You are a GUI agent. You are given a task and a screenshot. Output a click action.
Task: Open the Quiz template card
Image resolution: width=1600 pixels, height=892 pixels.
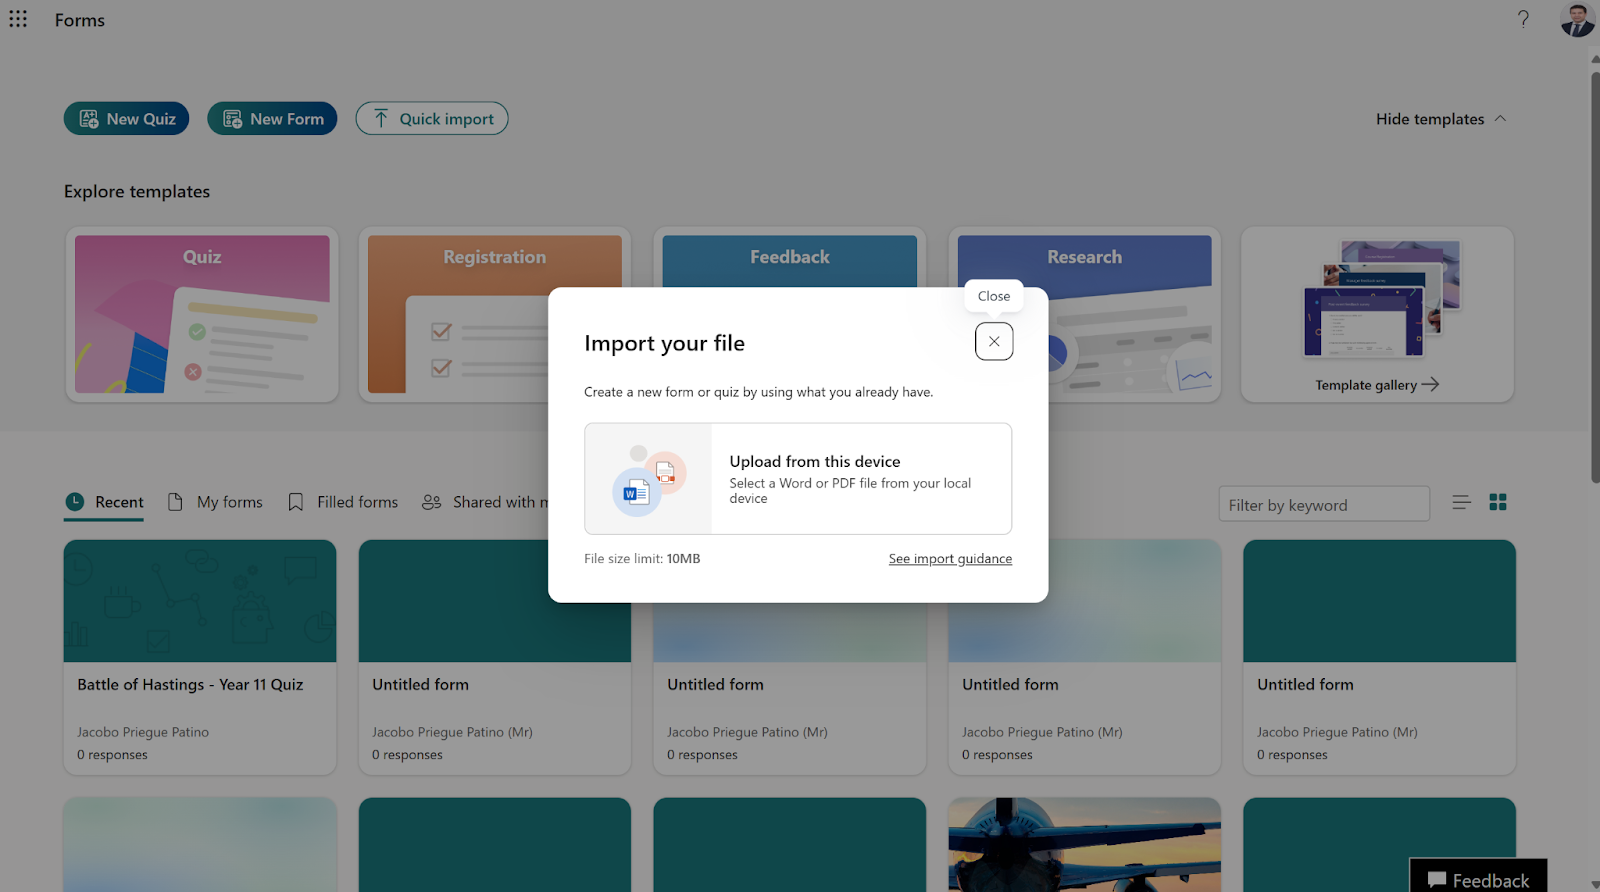click(202, 314)
